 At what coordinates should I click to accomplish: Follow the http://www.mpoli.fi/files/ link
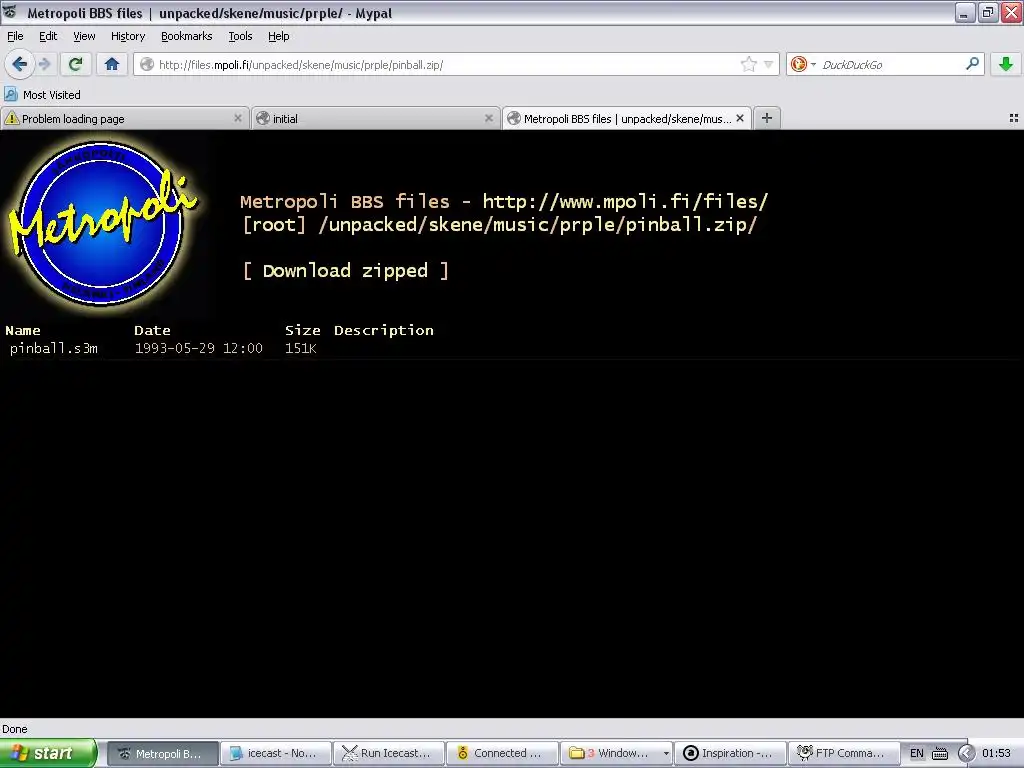point(625,201)
